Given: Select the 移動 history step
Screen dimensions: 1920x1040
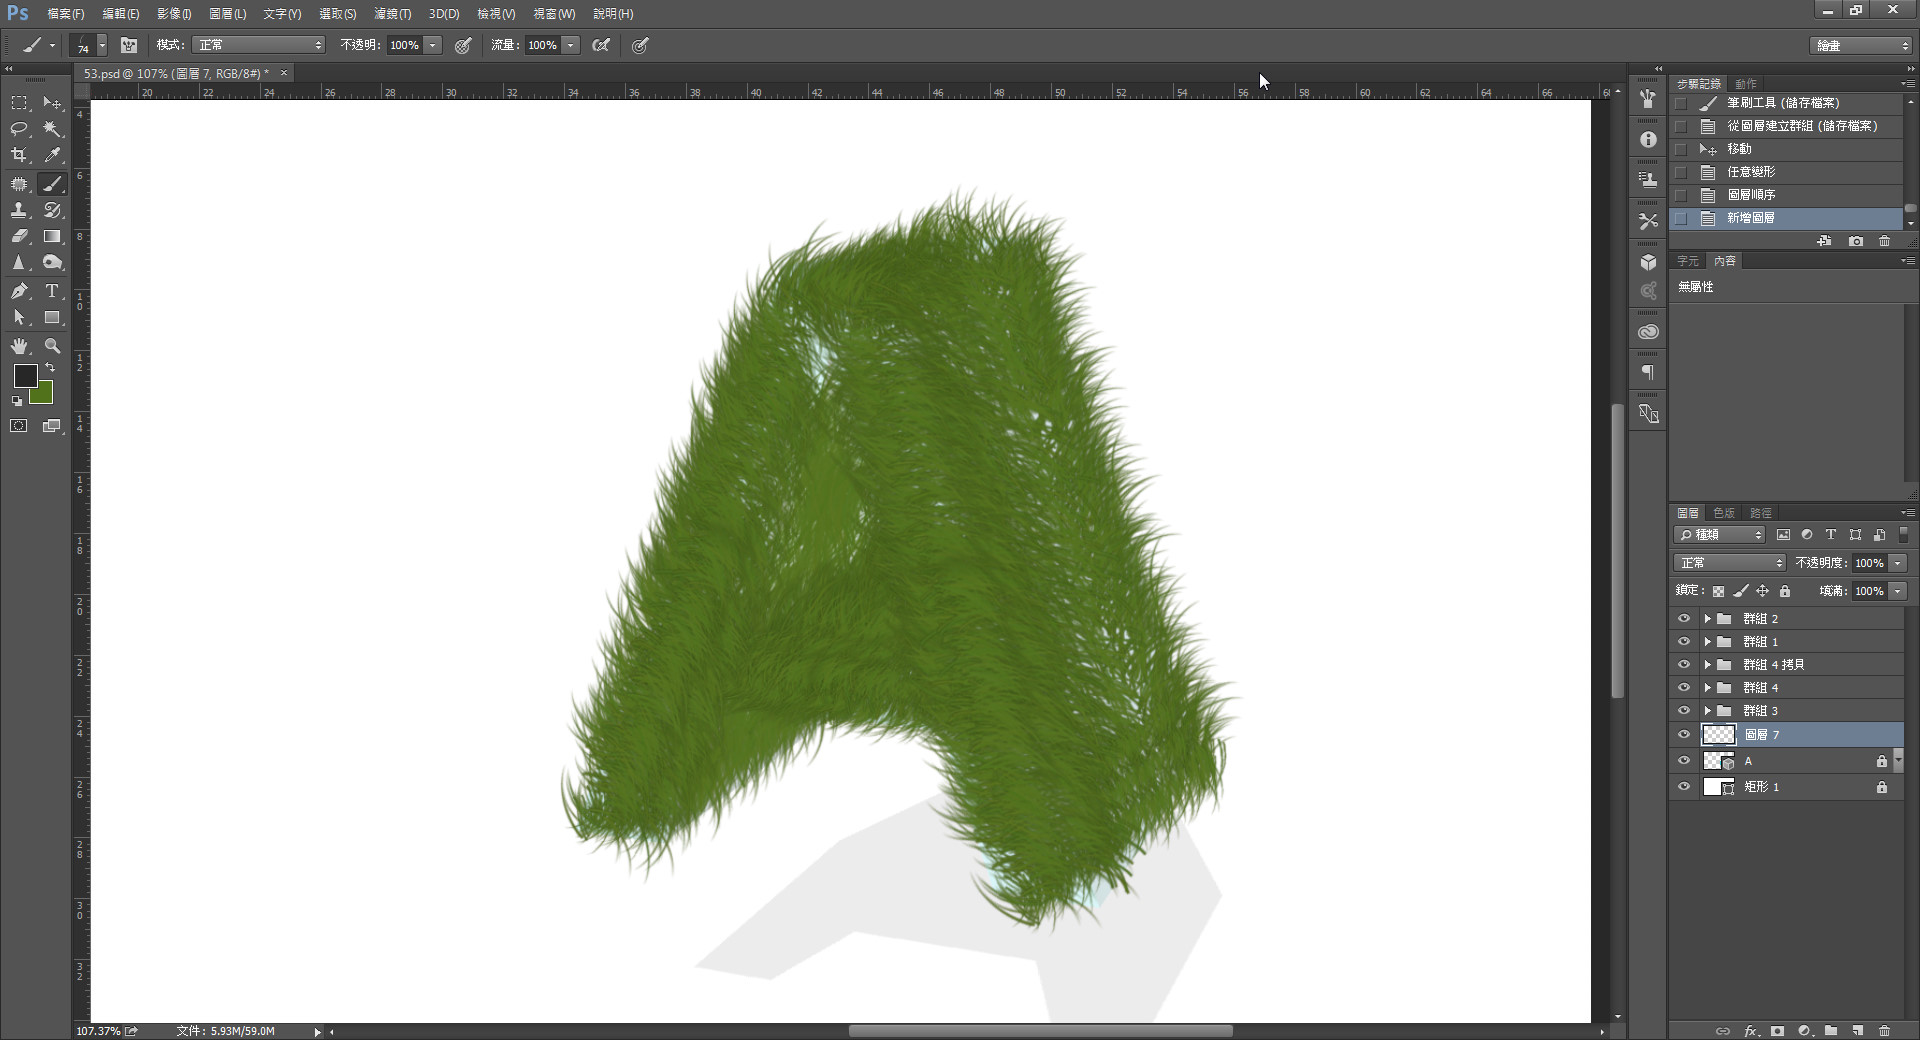Looking at the screenshot, I should coord(1739,149).
